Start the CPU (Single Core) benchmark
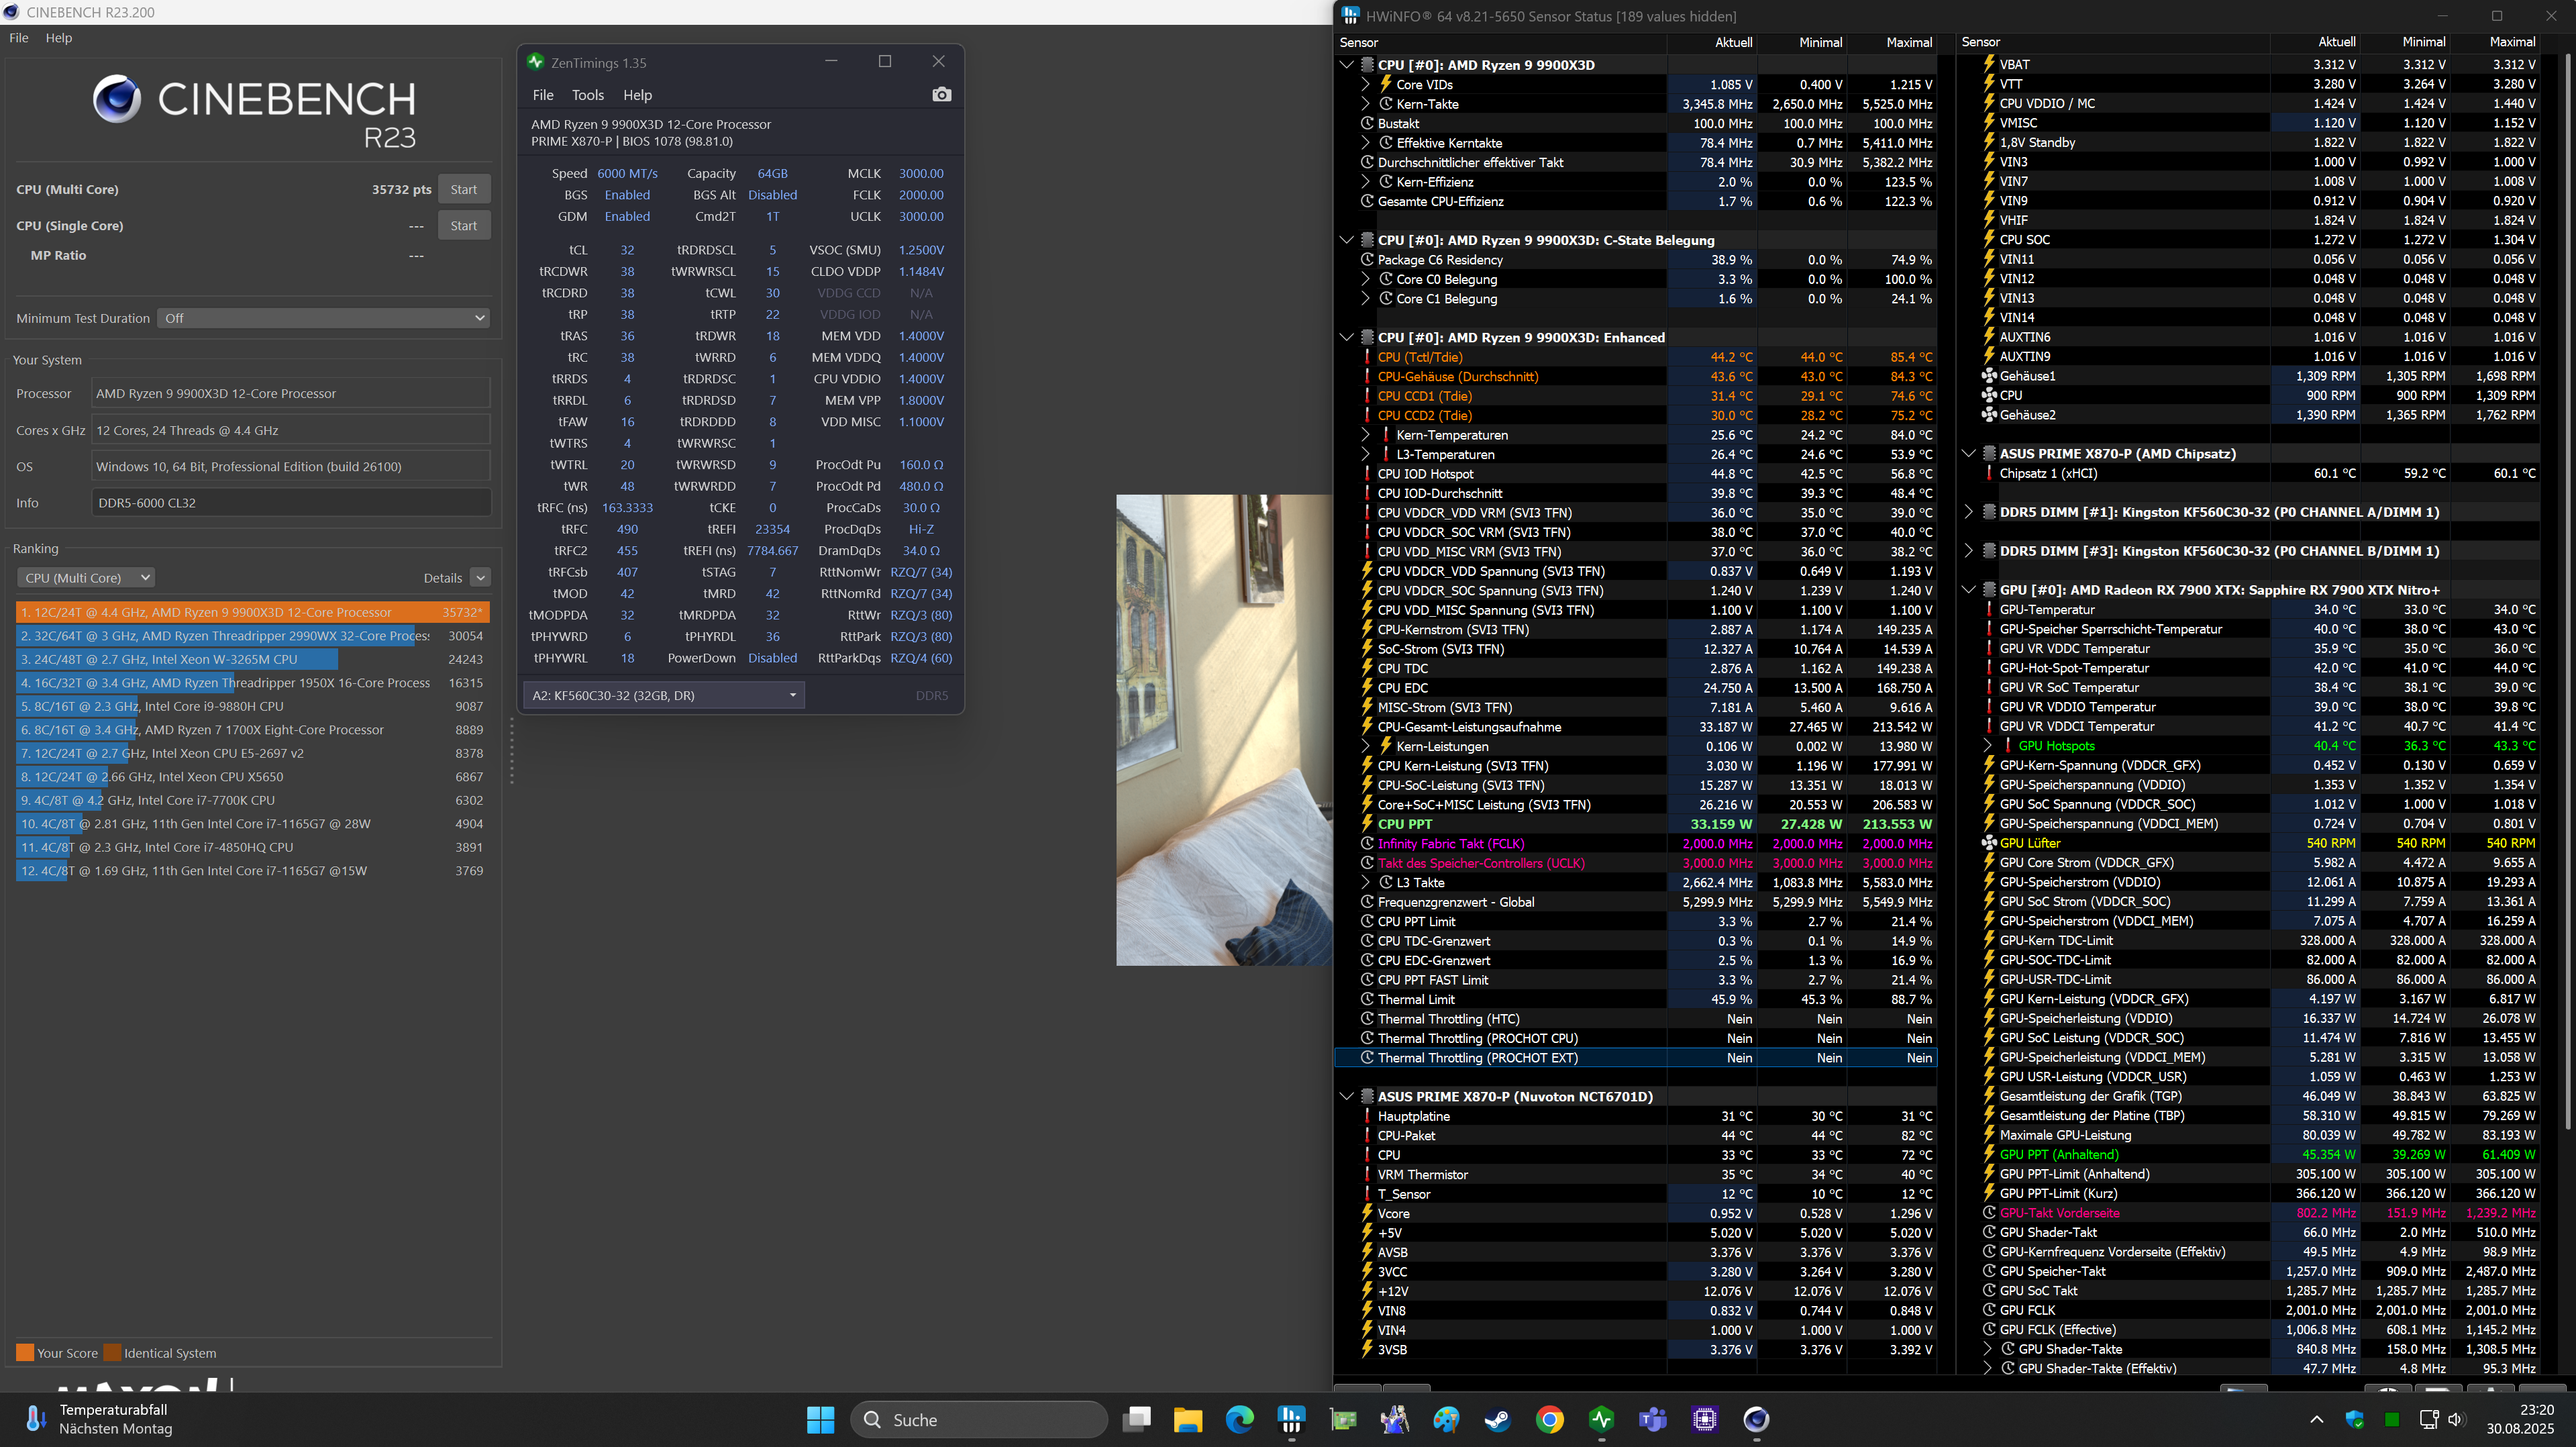The width and height of the screenshot is (2576, 1447). (x=464, y=226)
